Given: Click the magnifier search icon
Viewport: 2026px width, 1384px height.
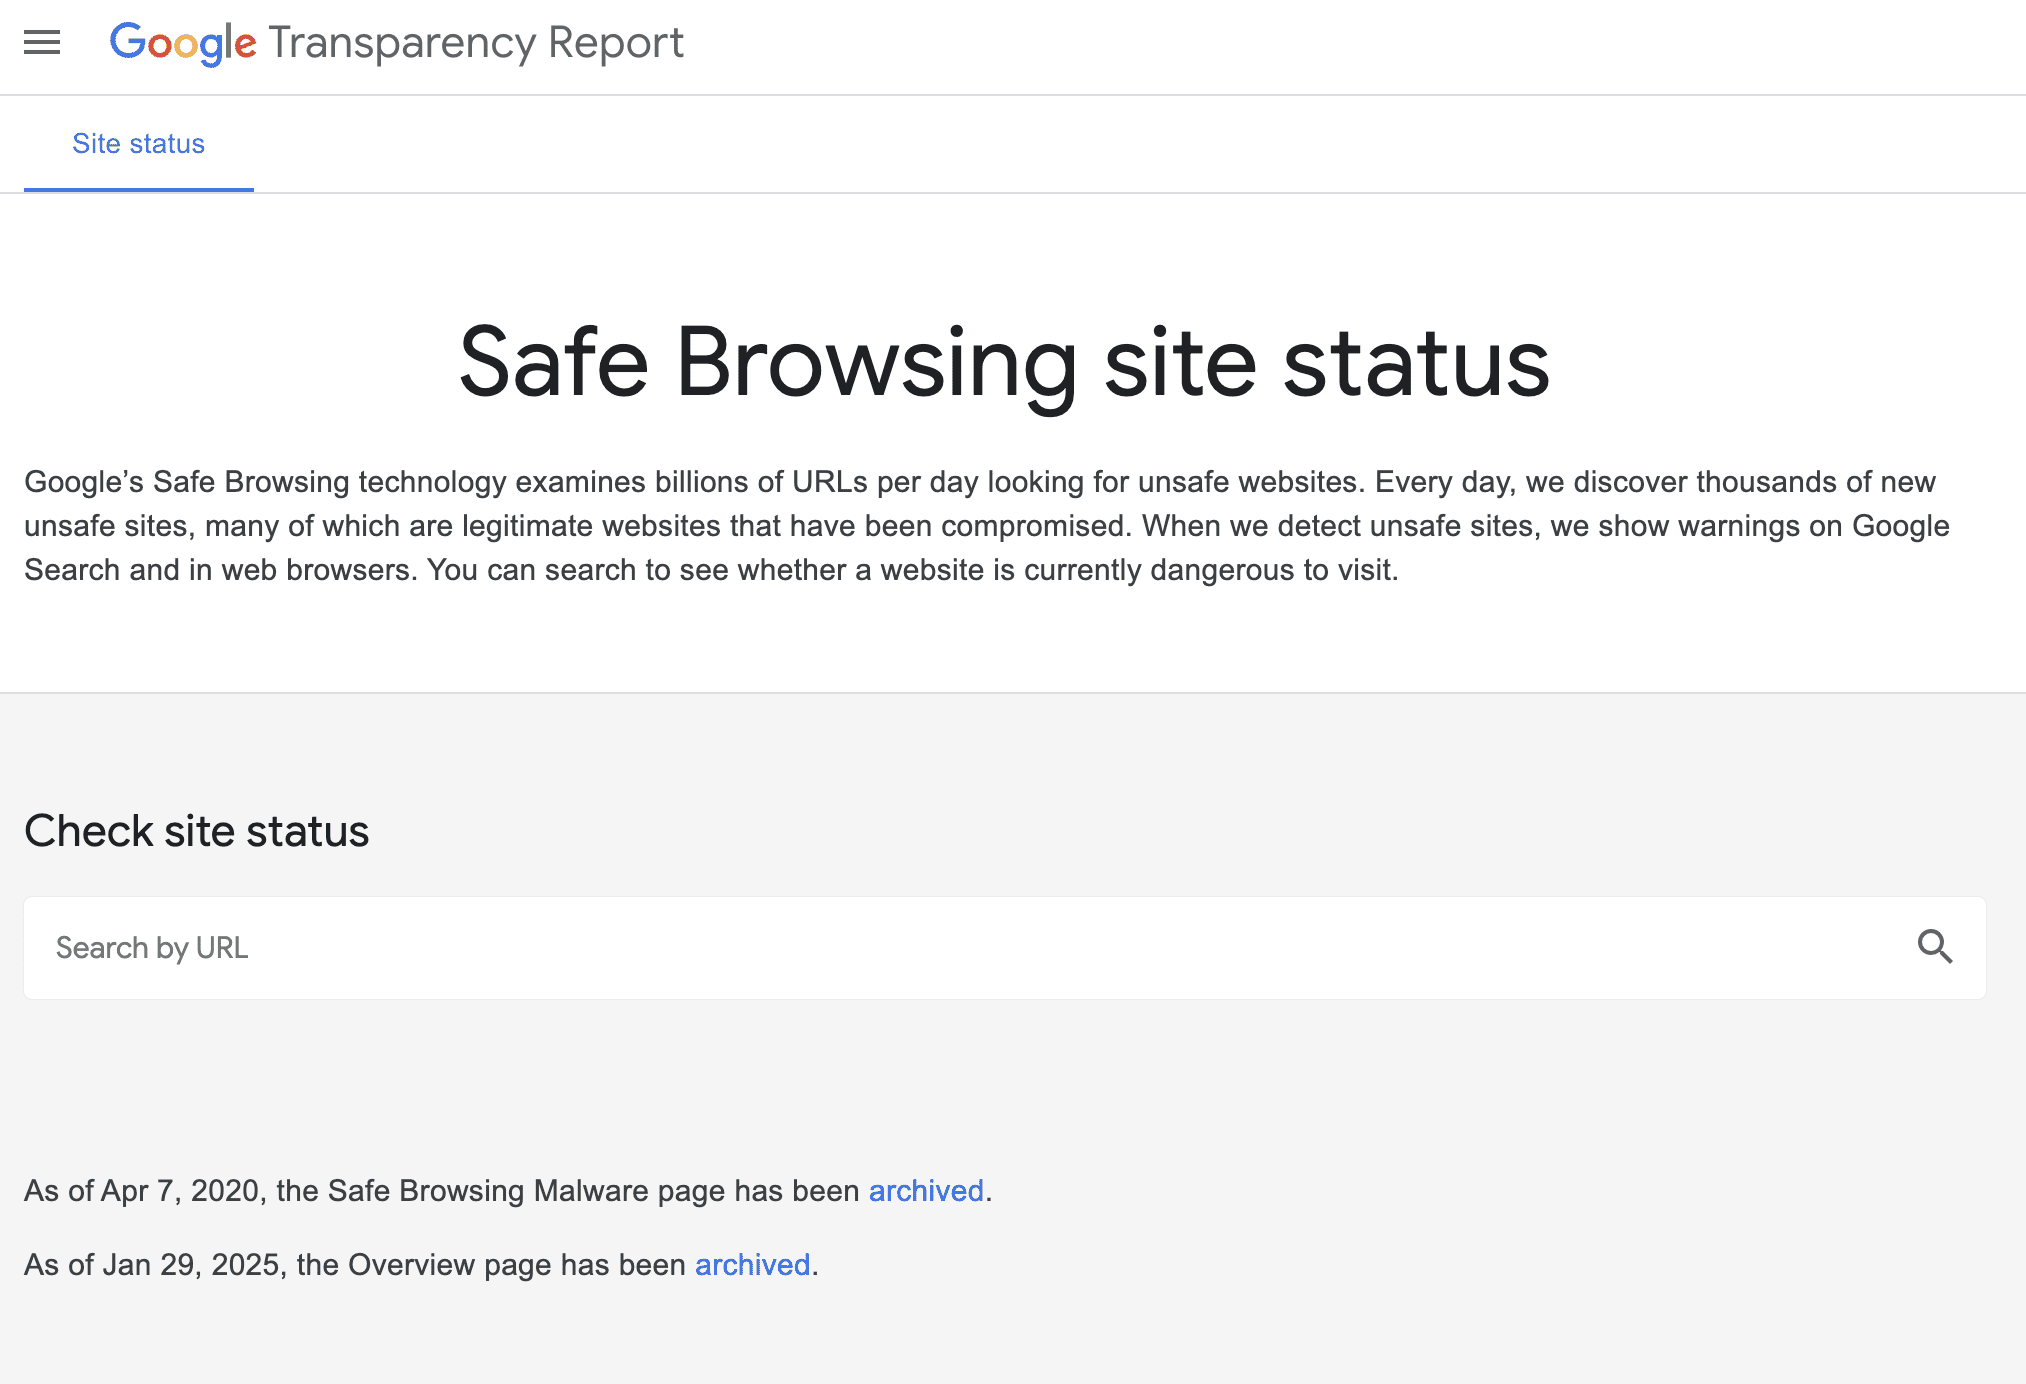Looking at the screenshot, I should [1935, 946].
